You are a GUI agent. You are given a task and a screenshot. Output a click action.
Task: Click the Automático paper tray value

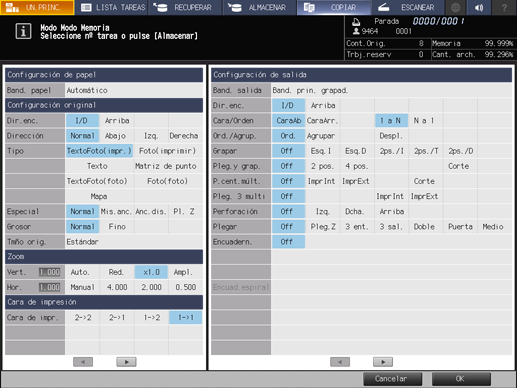134,90
